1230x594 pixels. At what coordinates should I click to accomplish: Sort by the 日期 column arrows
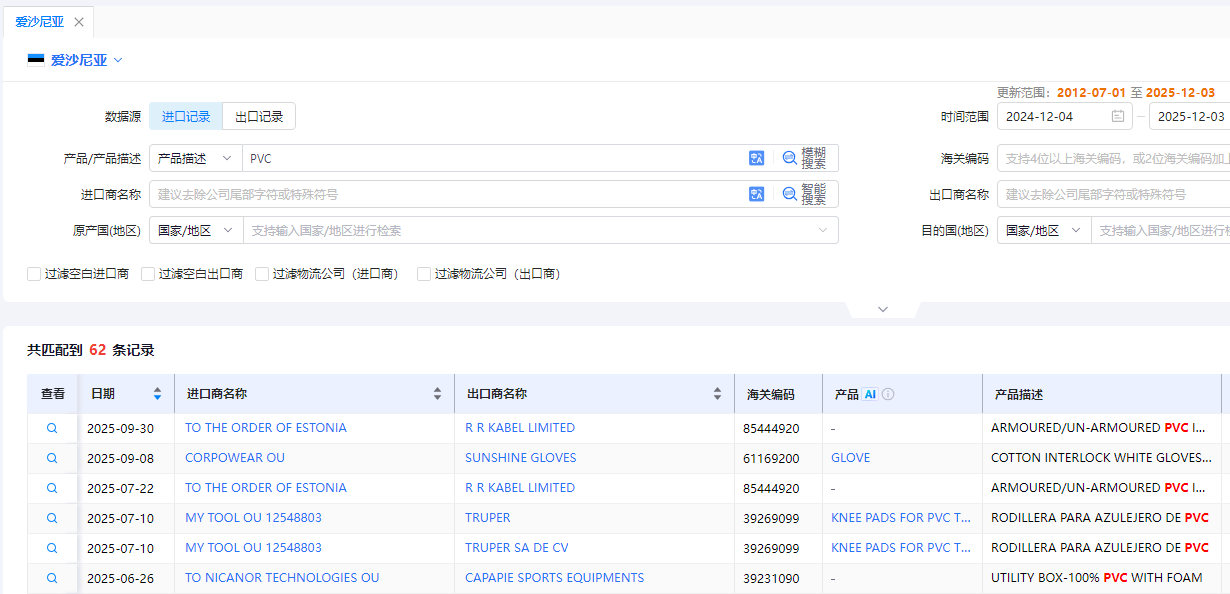(157, 394)
